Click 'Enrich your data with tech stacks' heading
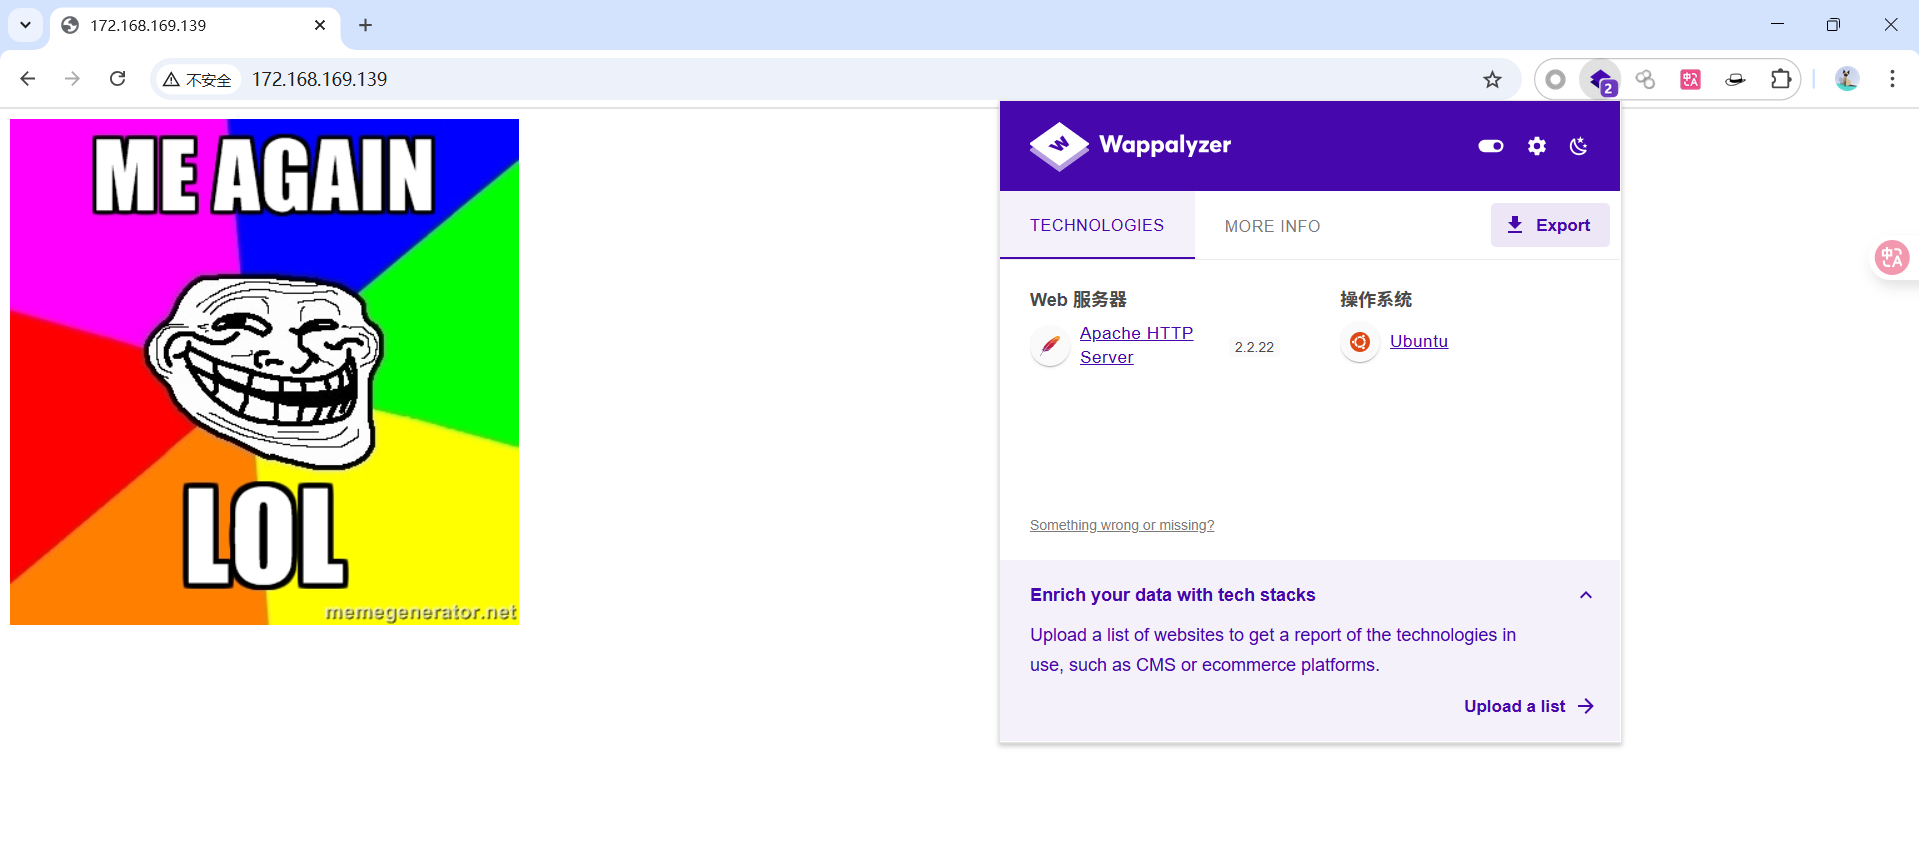 pyautogui.click(x=1173, y=595)
